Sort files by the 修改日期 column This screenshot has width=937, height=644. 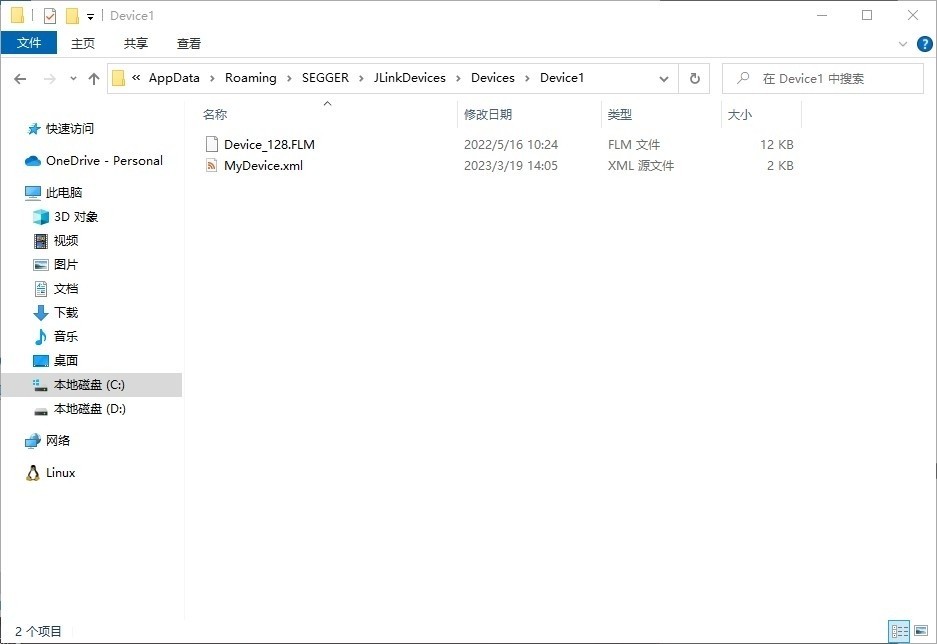pyautogui.click(x=488, y=115)
